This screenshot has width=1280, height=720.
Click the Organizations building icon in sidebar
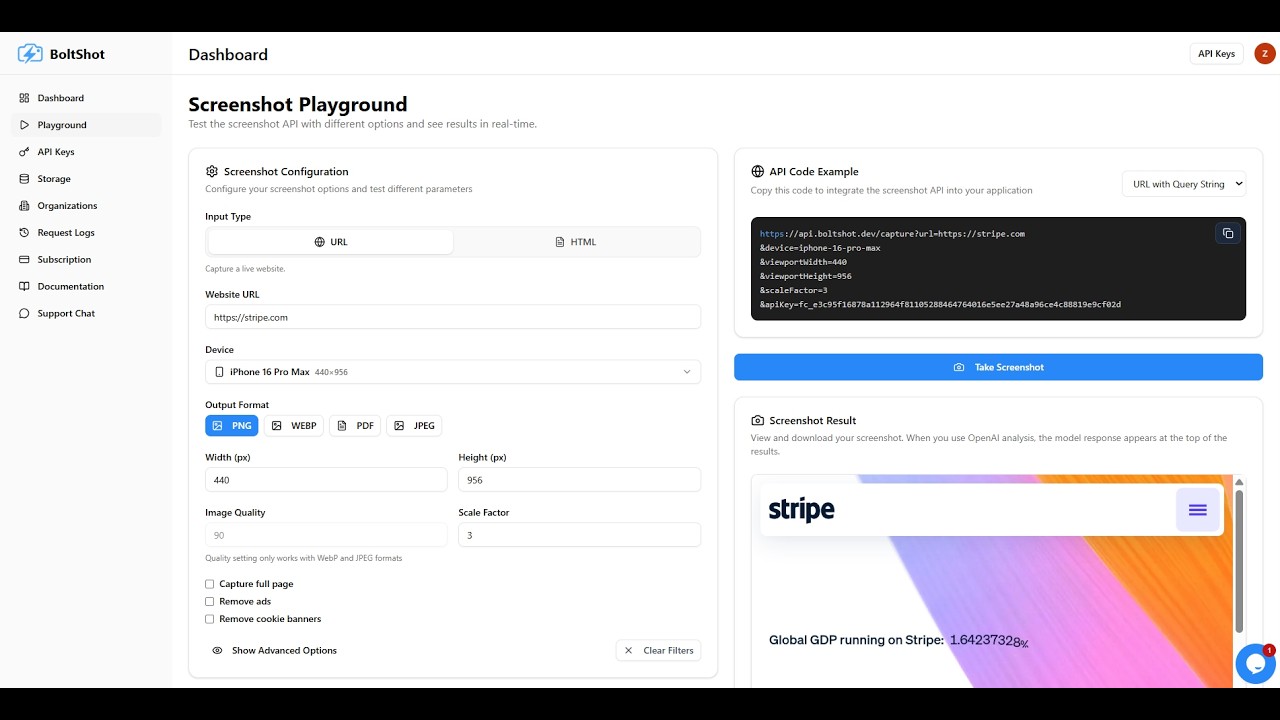pos(25,206)
